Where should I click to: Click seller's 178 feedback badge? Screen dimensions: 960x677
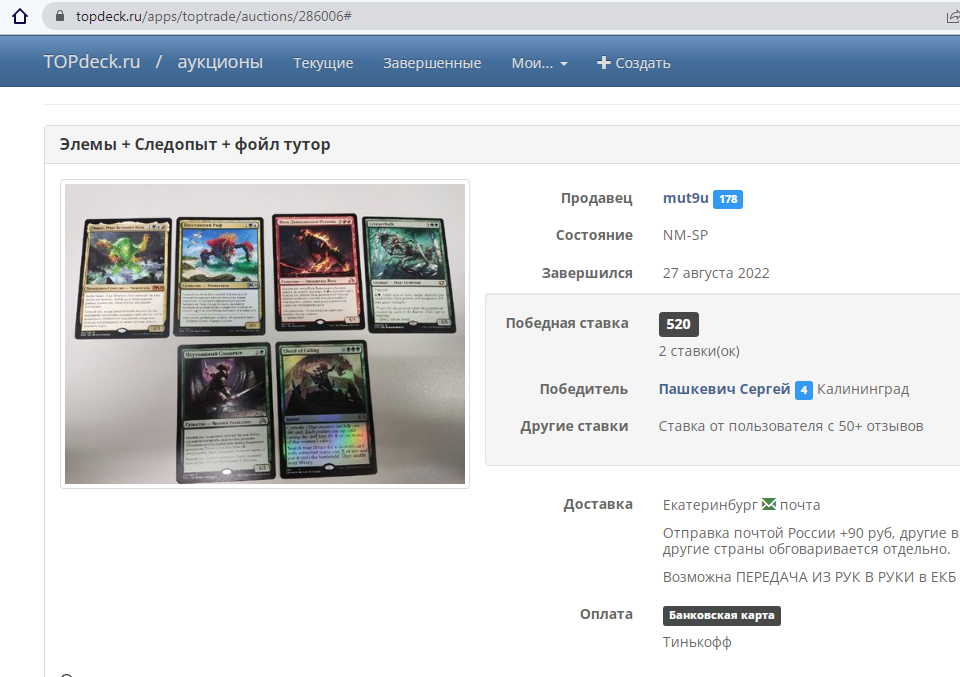727,199
